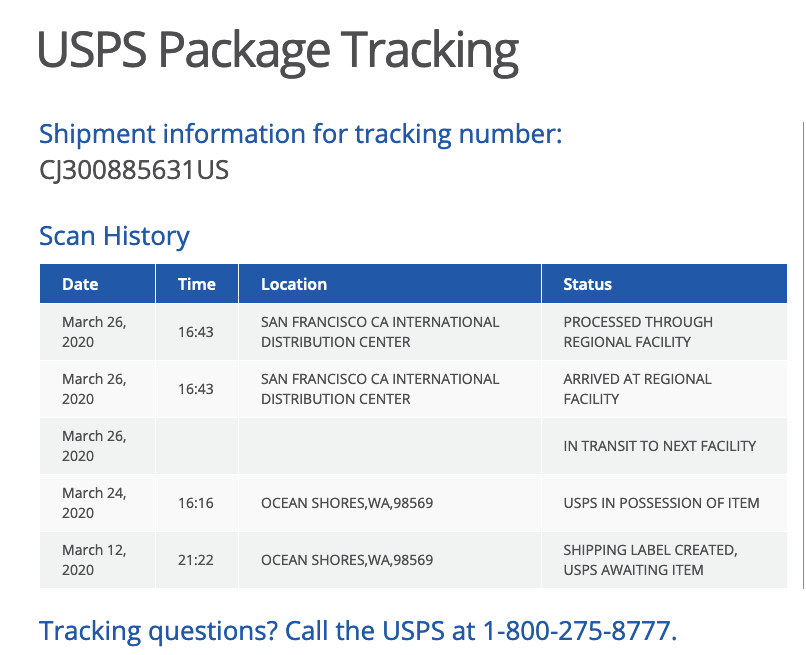Click USPS IN POSSESSION OF ITEM status
The width and height of the screenshot is (806, 655).
point(661,503)
